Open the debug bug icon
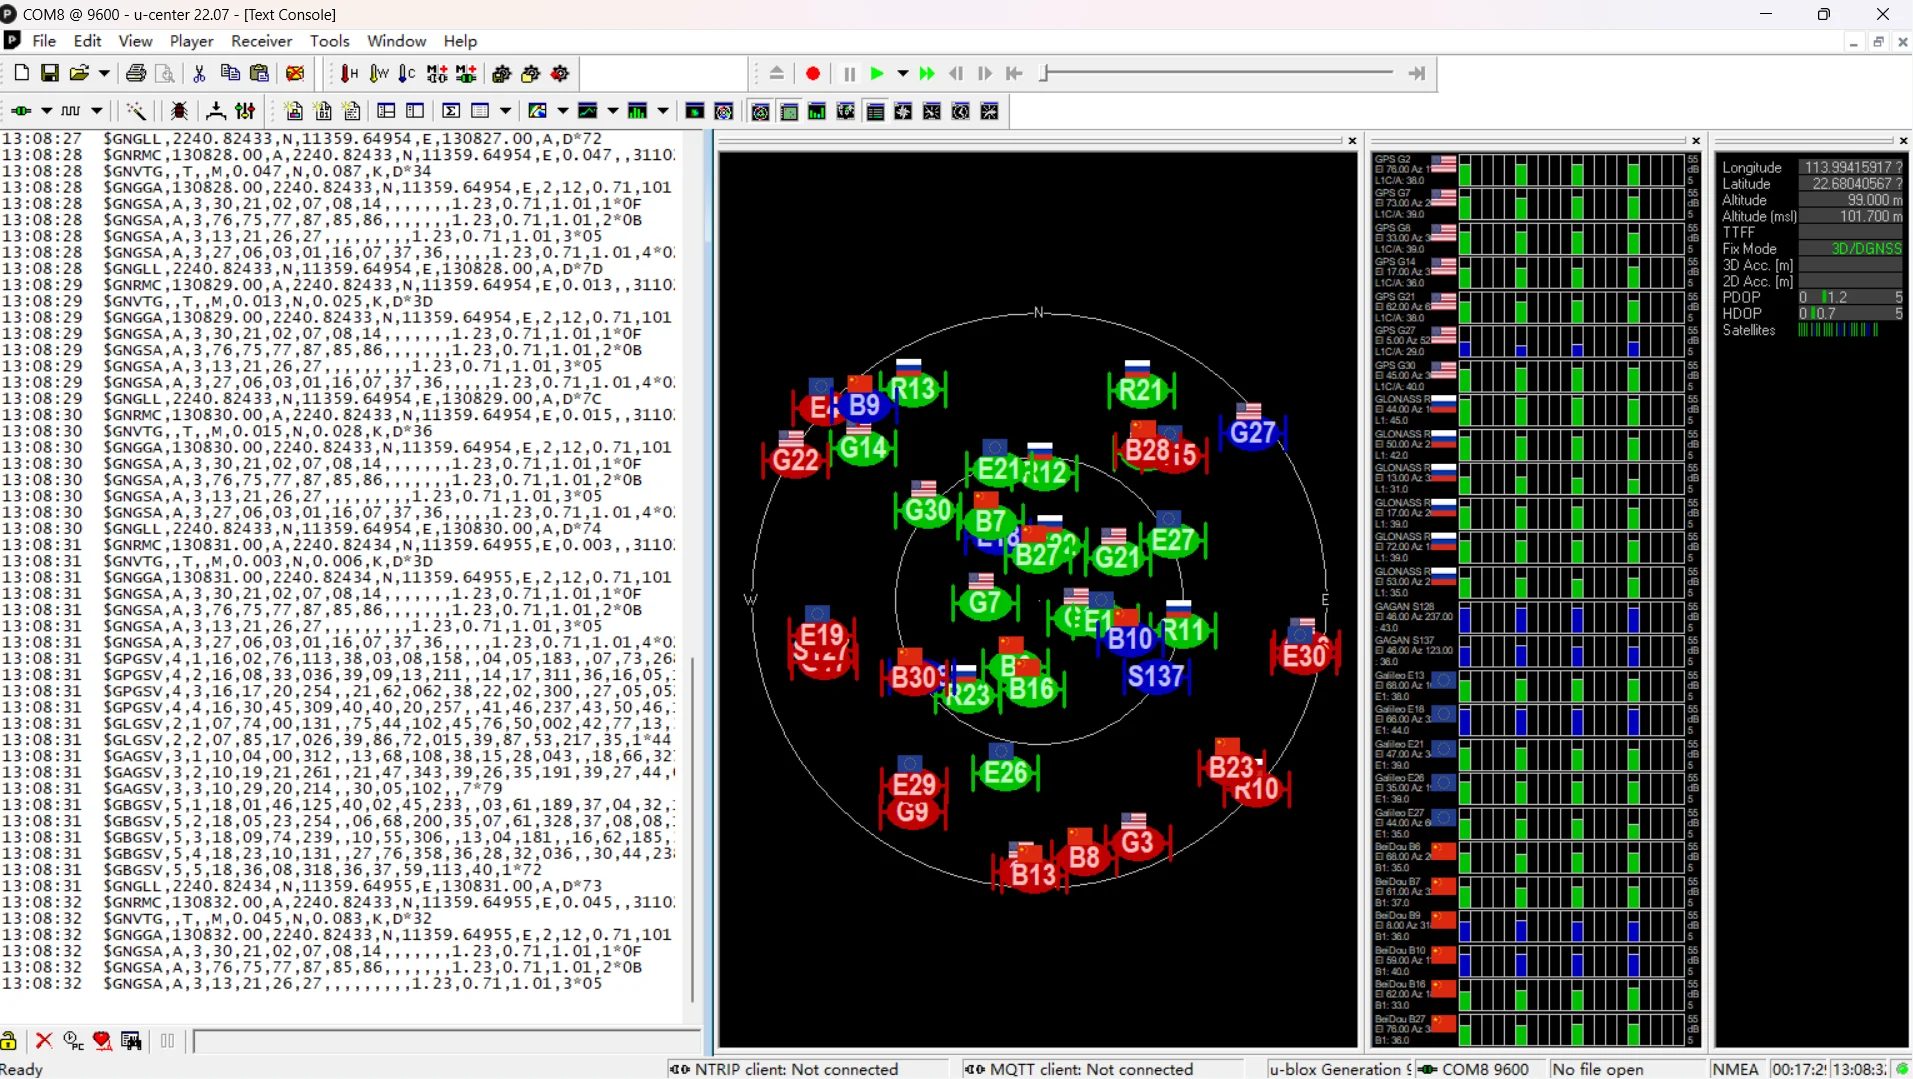 (179, 111)
